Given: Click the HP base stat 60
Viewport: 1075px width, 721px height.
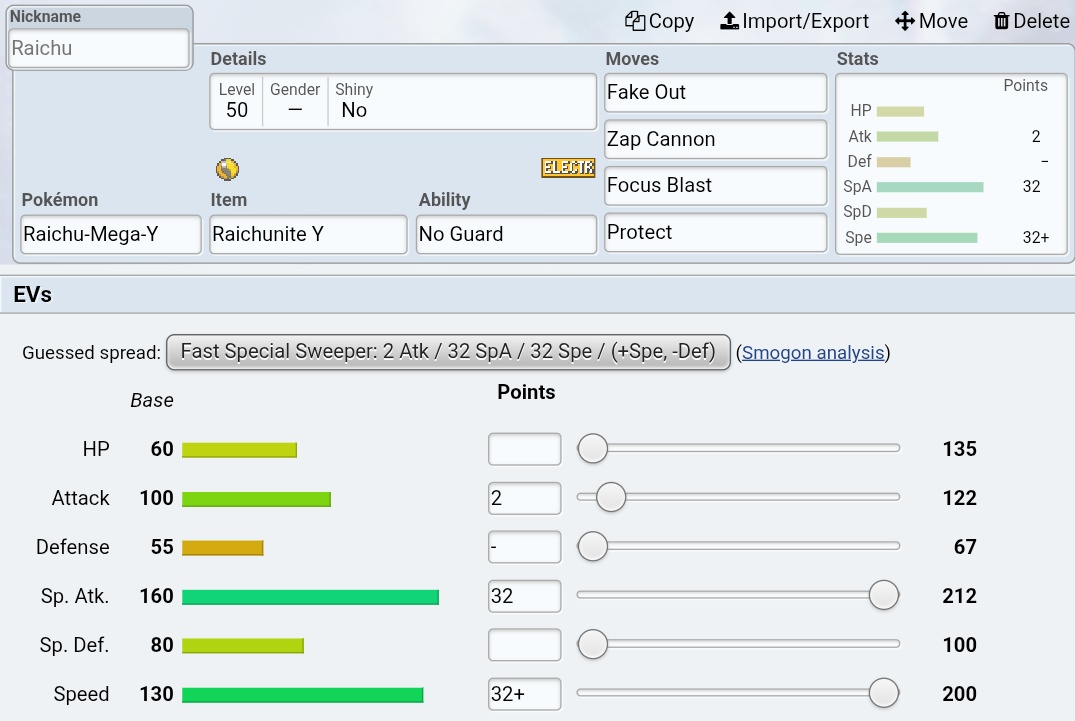Looking at the screenshot, I should pyautogui.click(x=162, y=449).
